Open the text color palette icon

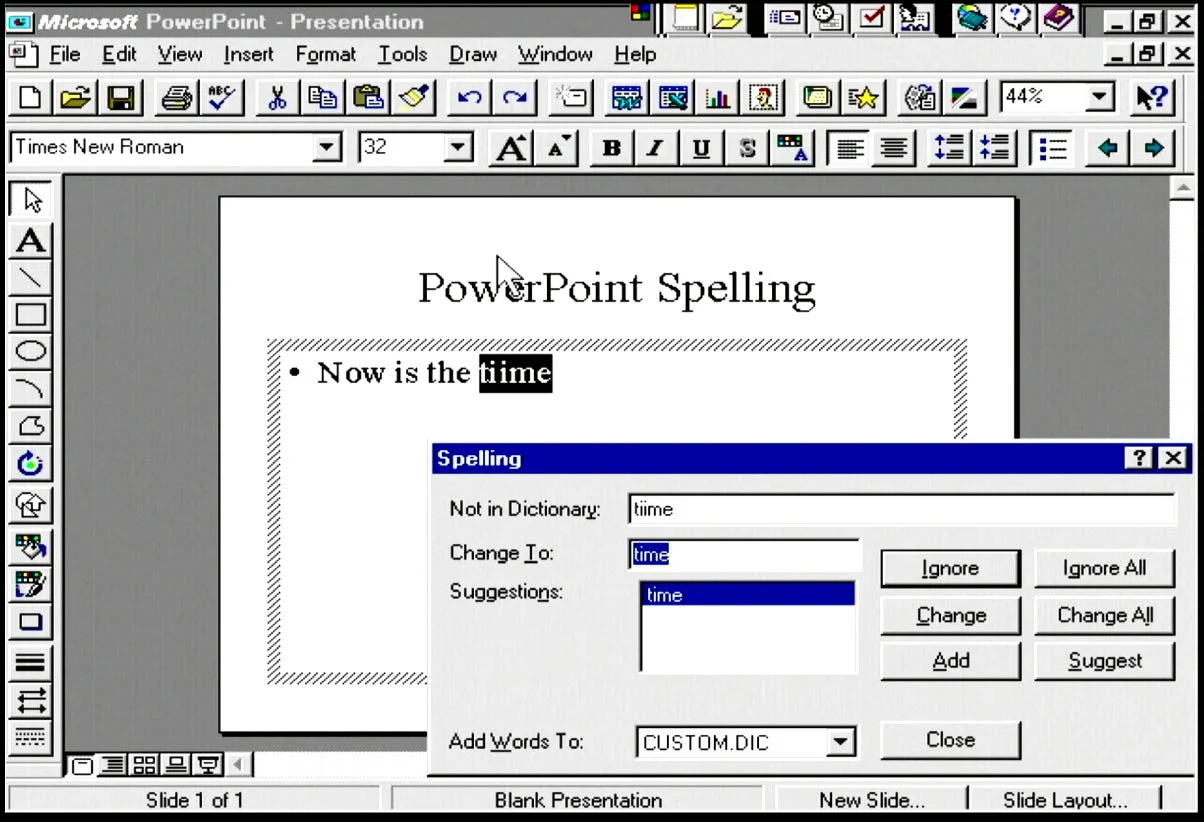click(x=793, y=149)
